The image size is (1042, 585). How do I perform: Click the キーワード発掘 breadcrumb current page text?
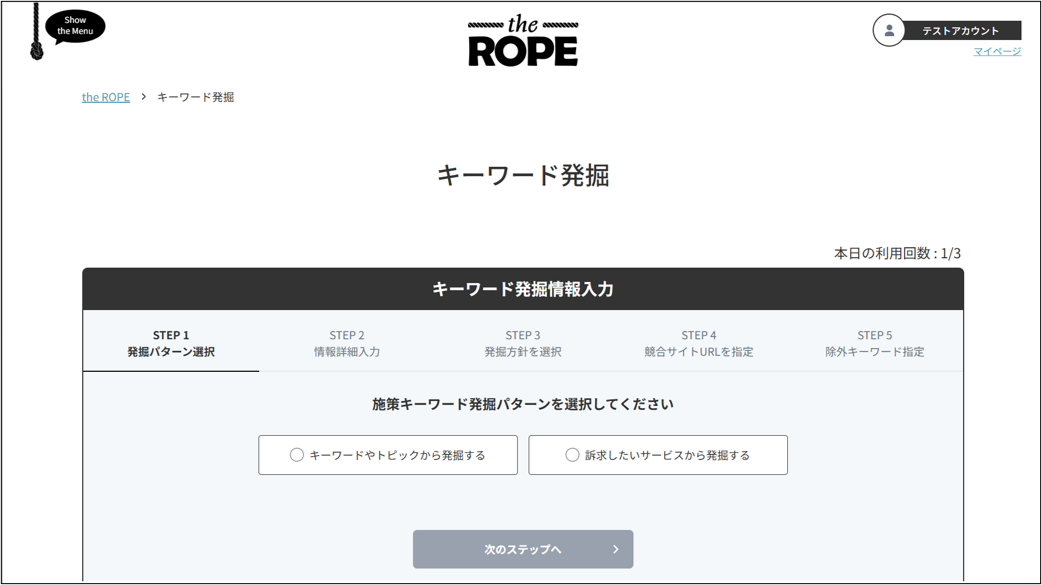pyautogui.click(x=195, y=97)
